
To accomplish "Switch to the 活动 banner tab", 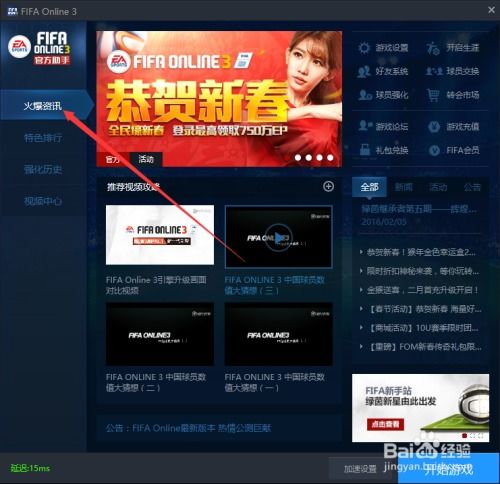I will pyautogui.click(x=146, y=159).
